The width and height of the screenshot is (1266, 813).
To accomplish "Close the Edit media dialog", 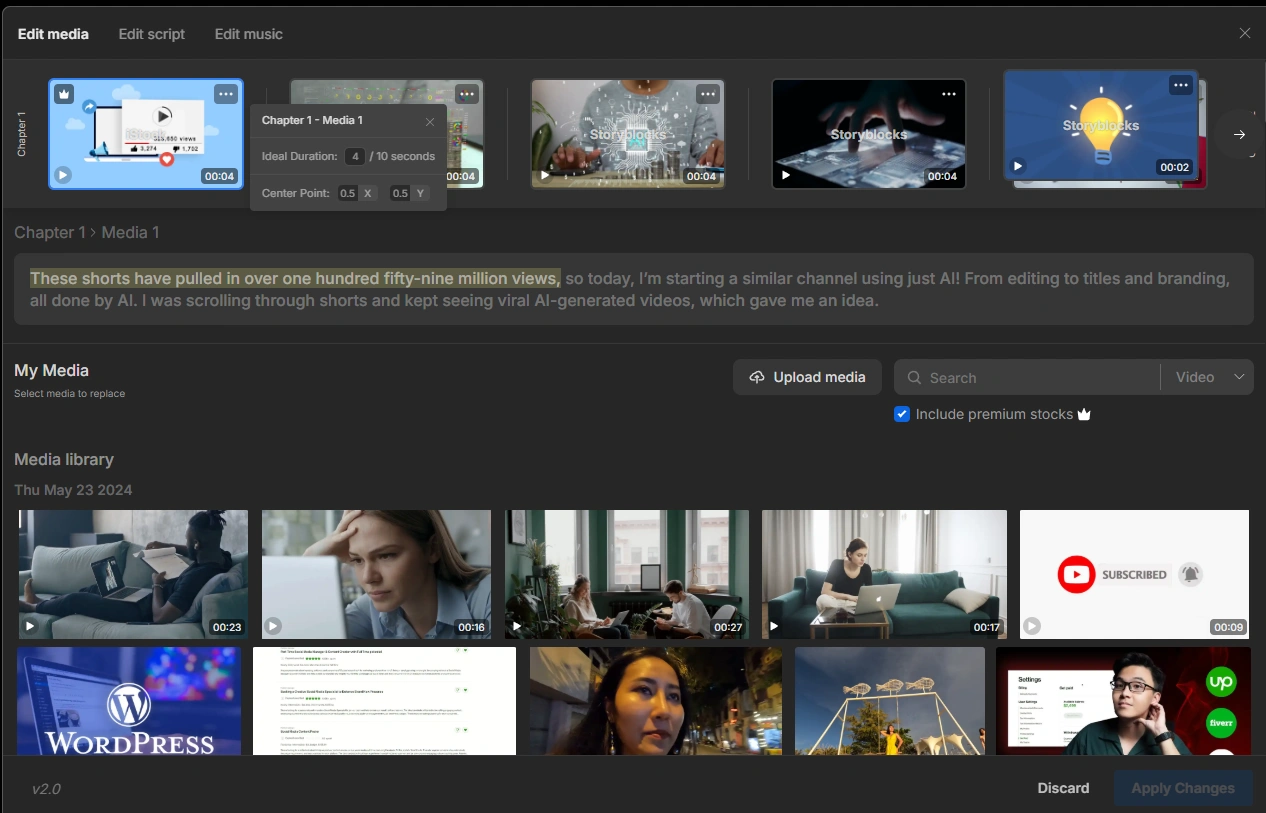I will 1245,33.
